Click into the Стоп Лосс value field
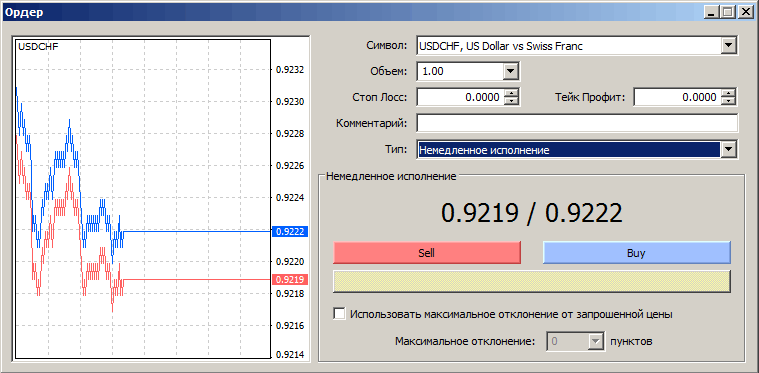This screenshot has width=759, height=373. click(x=460, y=98)
